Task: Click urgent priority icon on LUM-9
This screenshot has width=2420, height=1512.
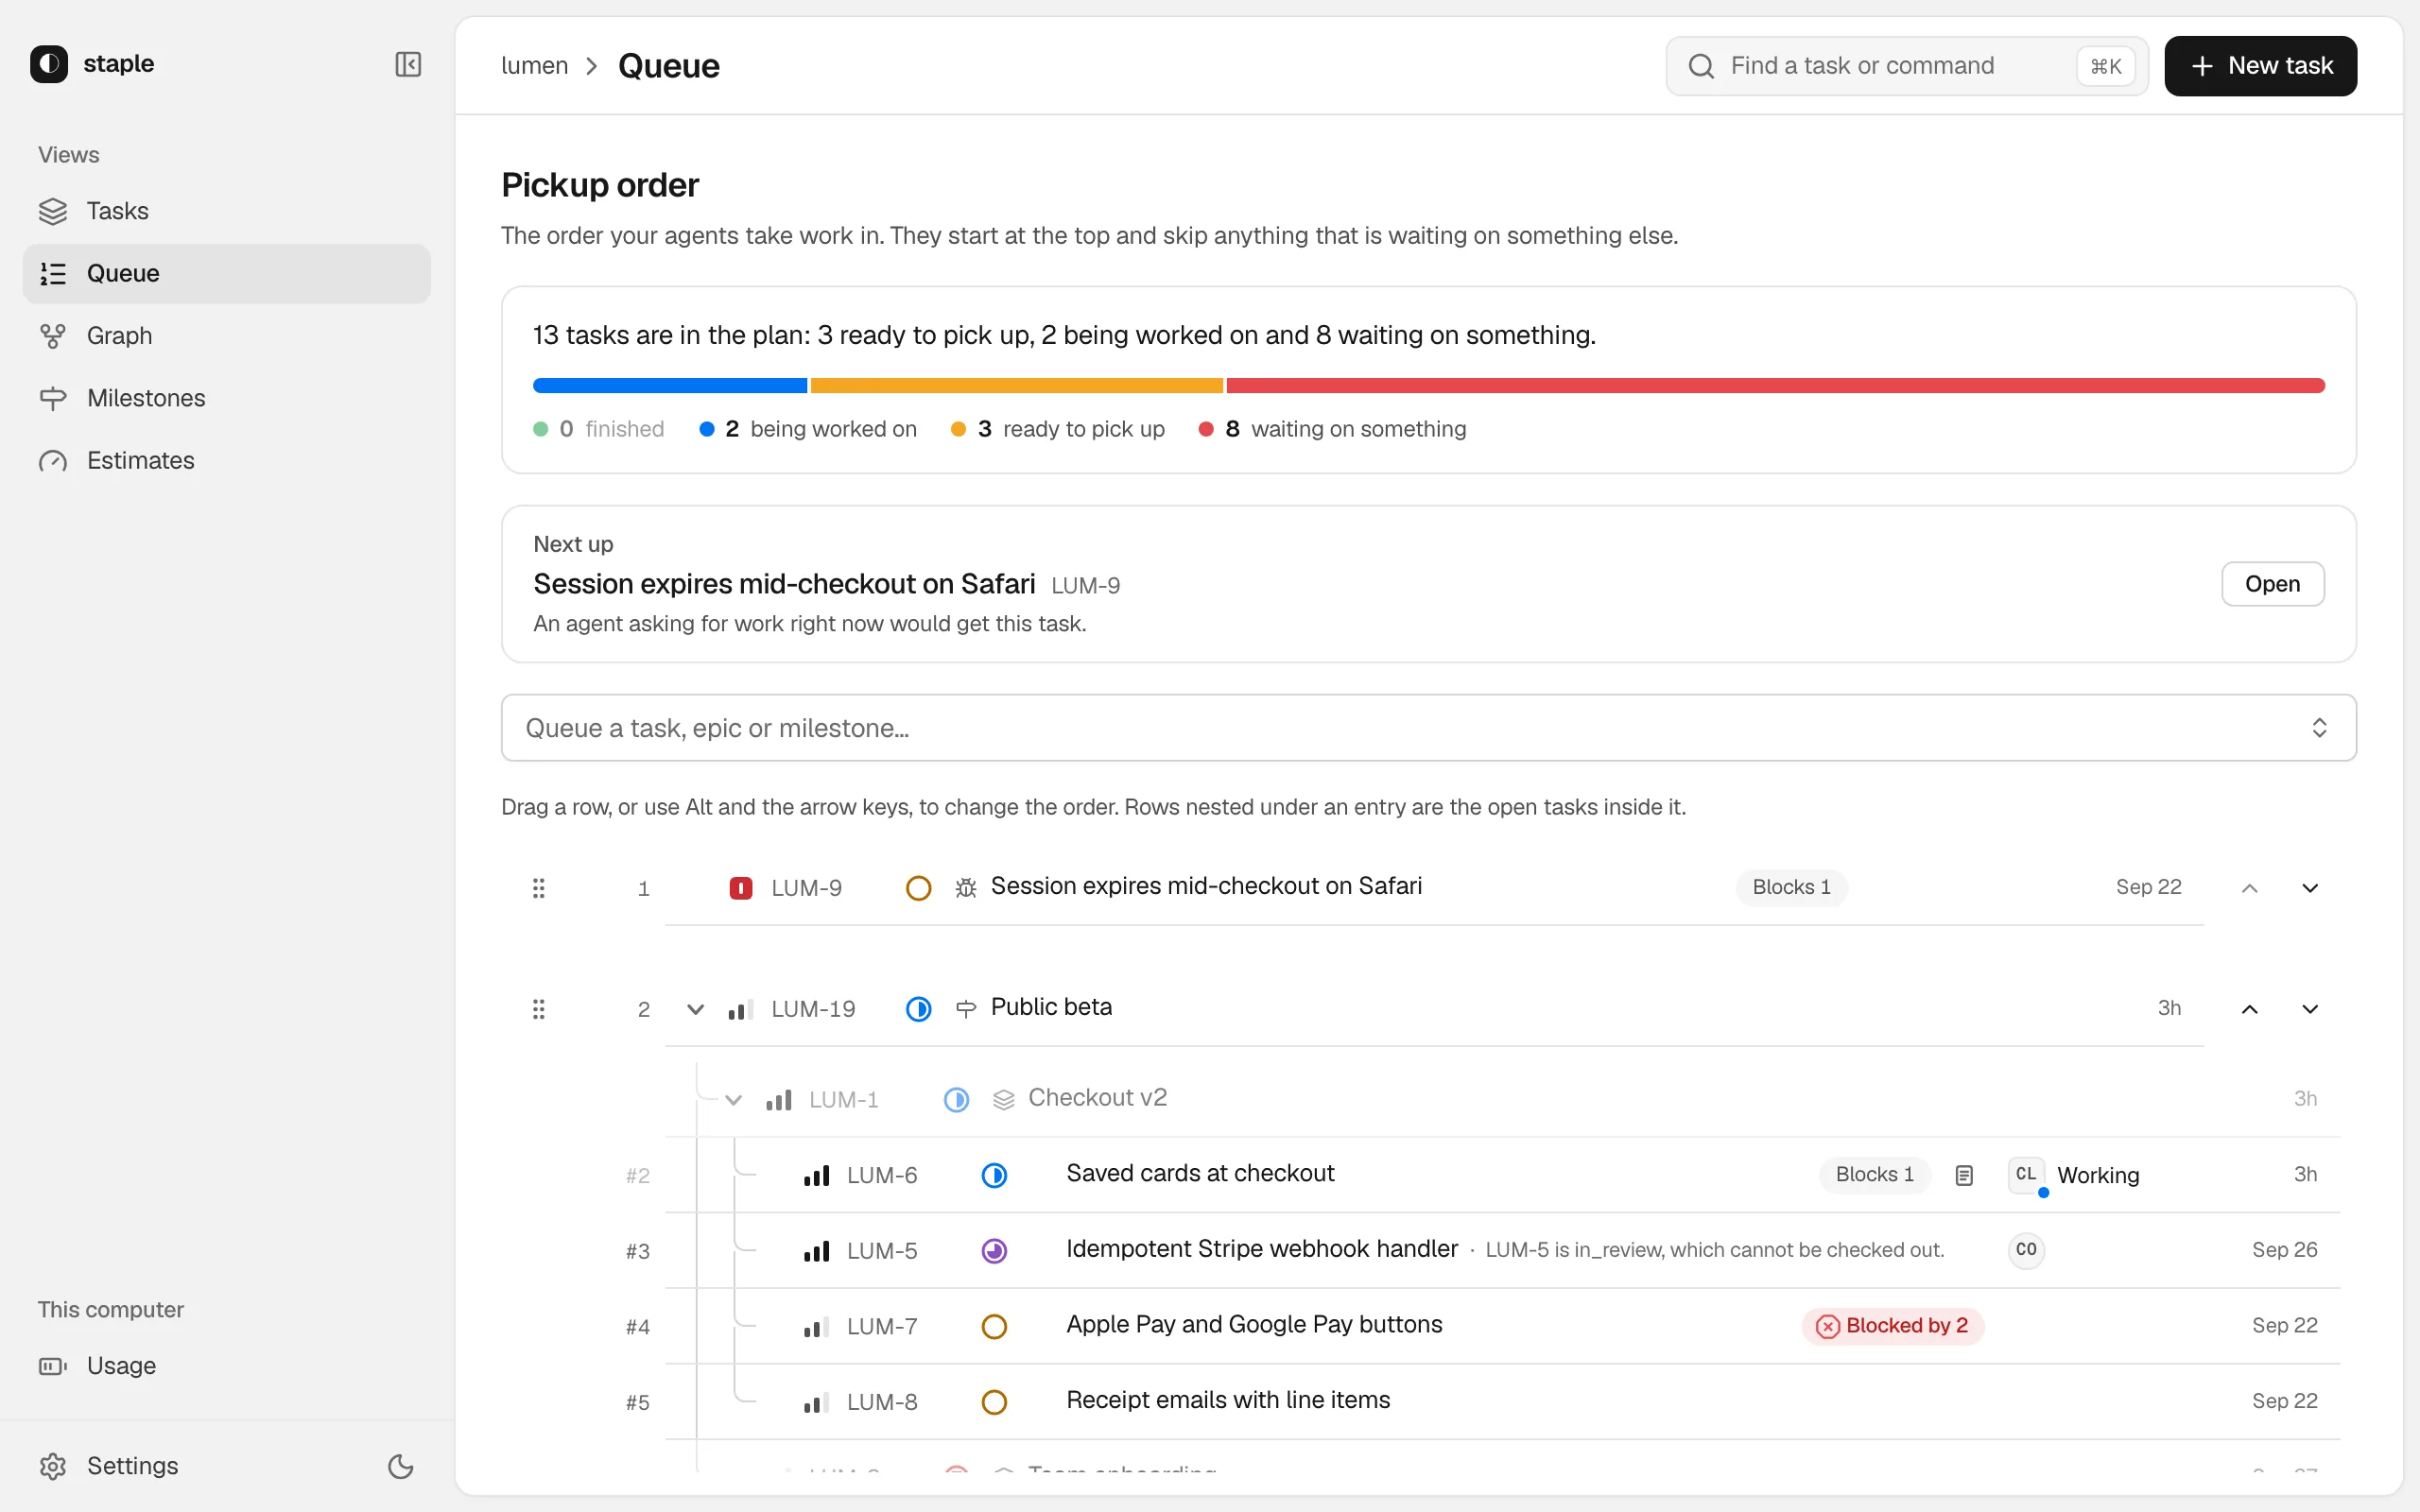Action: click(741, 888)
